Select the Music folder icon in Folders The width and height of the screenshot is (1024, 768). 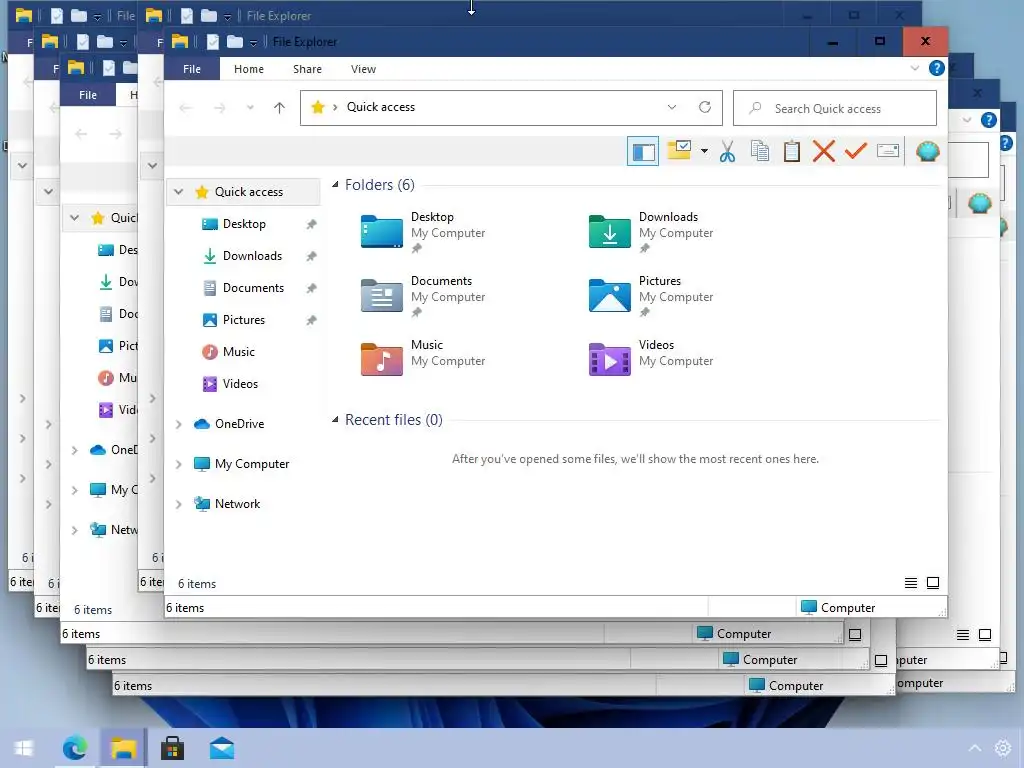coord(381,359)
